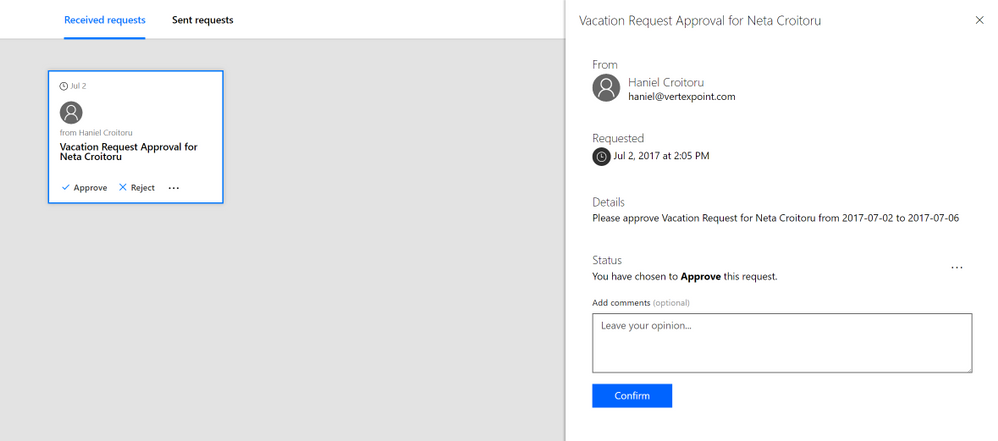Click the Approve text on request card

(90, 188)
